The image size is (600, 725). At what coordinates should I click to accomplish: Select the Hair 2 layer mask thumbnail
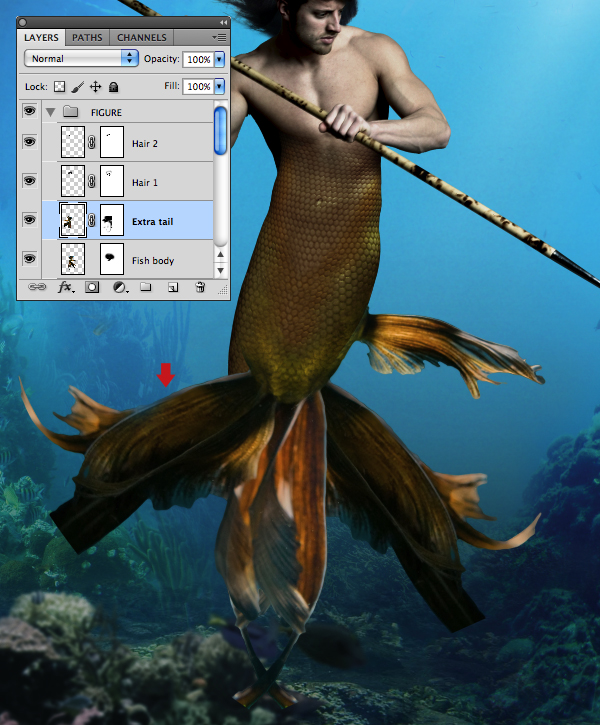click(x=112, y=142)
